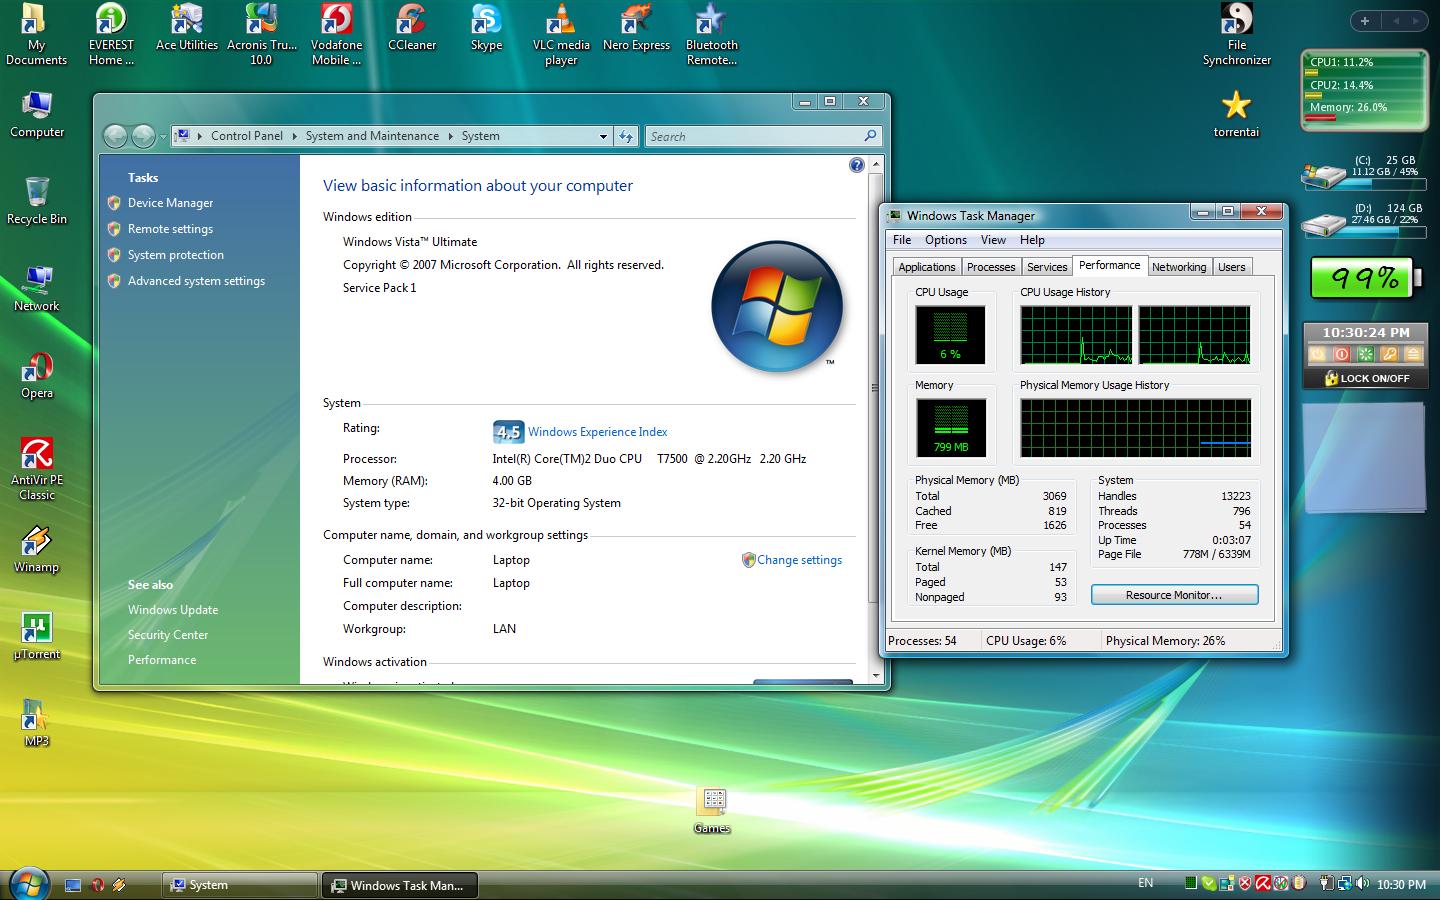Switch to the Processes tab

tap(991, 267)
